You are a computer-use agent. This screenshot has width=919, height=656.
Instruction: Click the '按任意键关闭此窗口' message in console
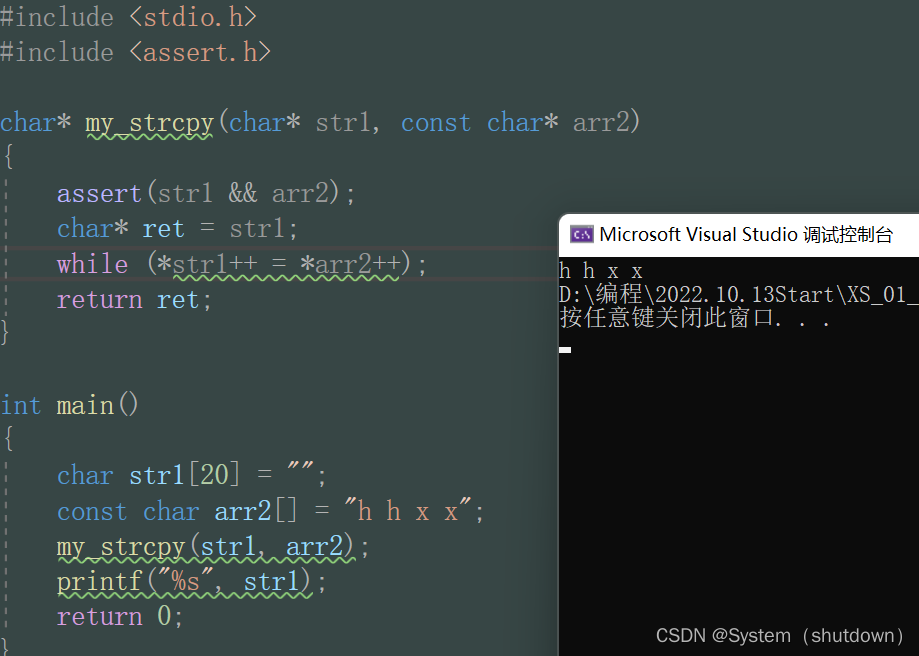point(695,318)
